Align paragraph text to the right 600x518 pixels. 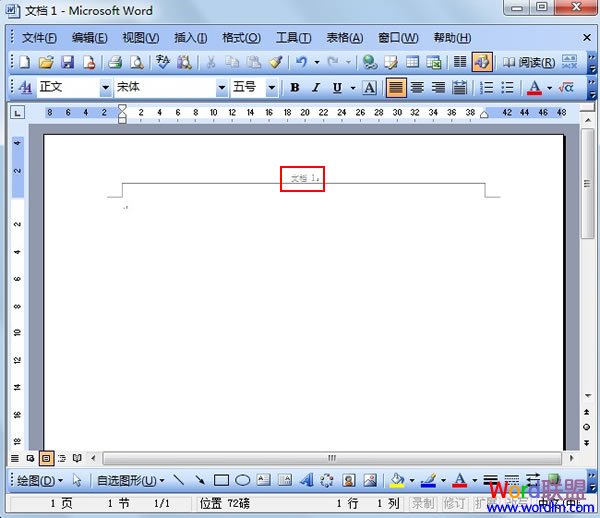click(438, 88)
